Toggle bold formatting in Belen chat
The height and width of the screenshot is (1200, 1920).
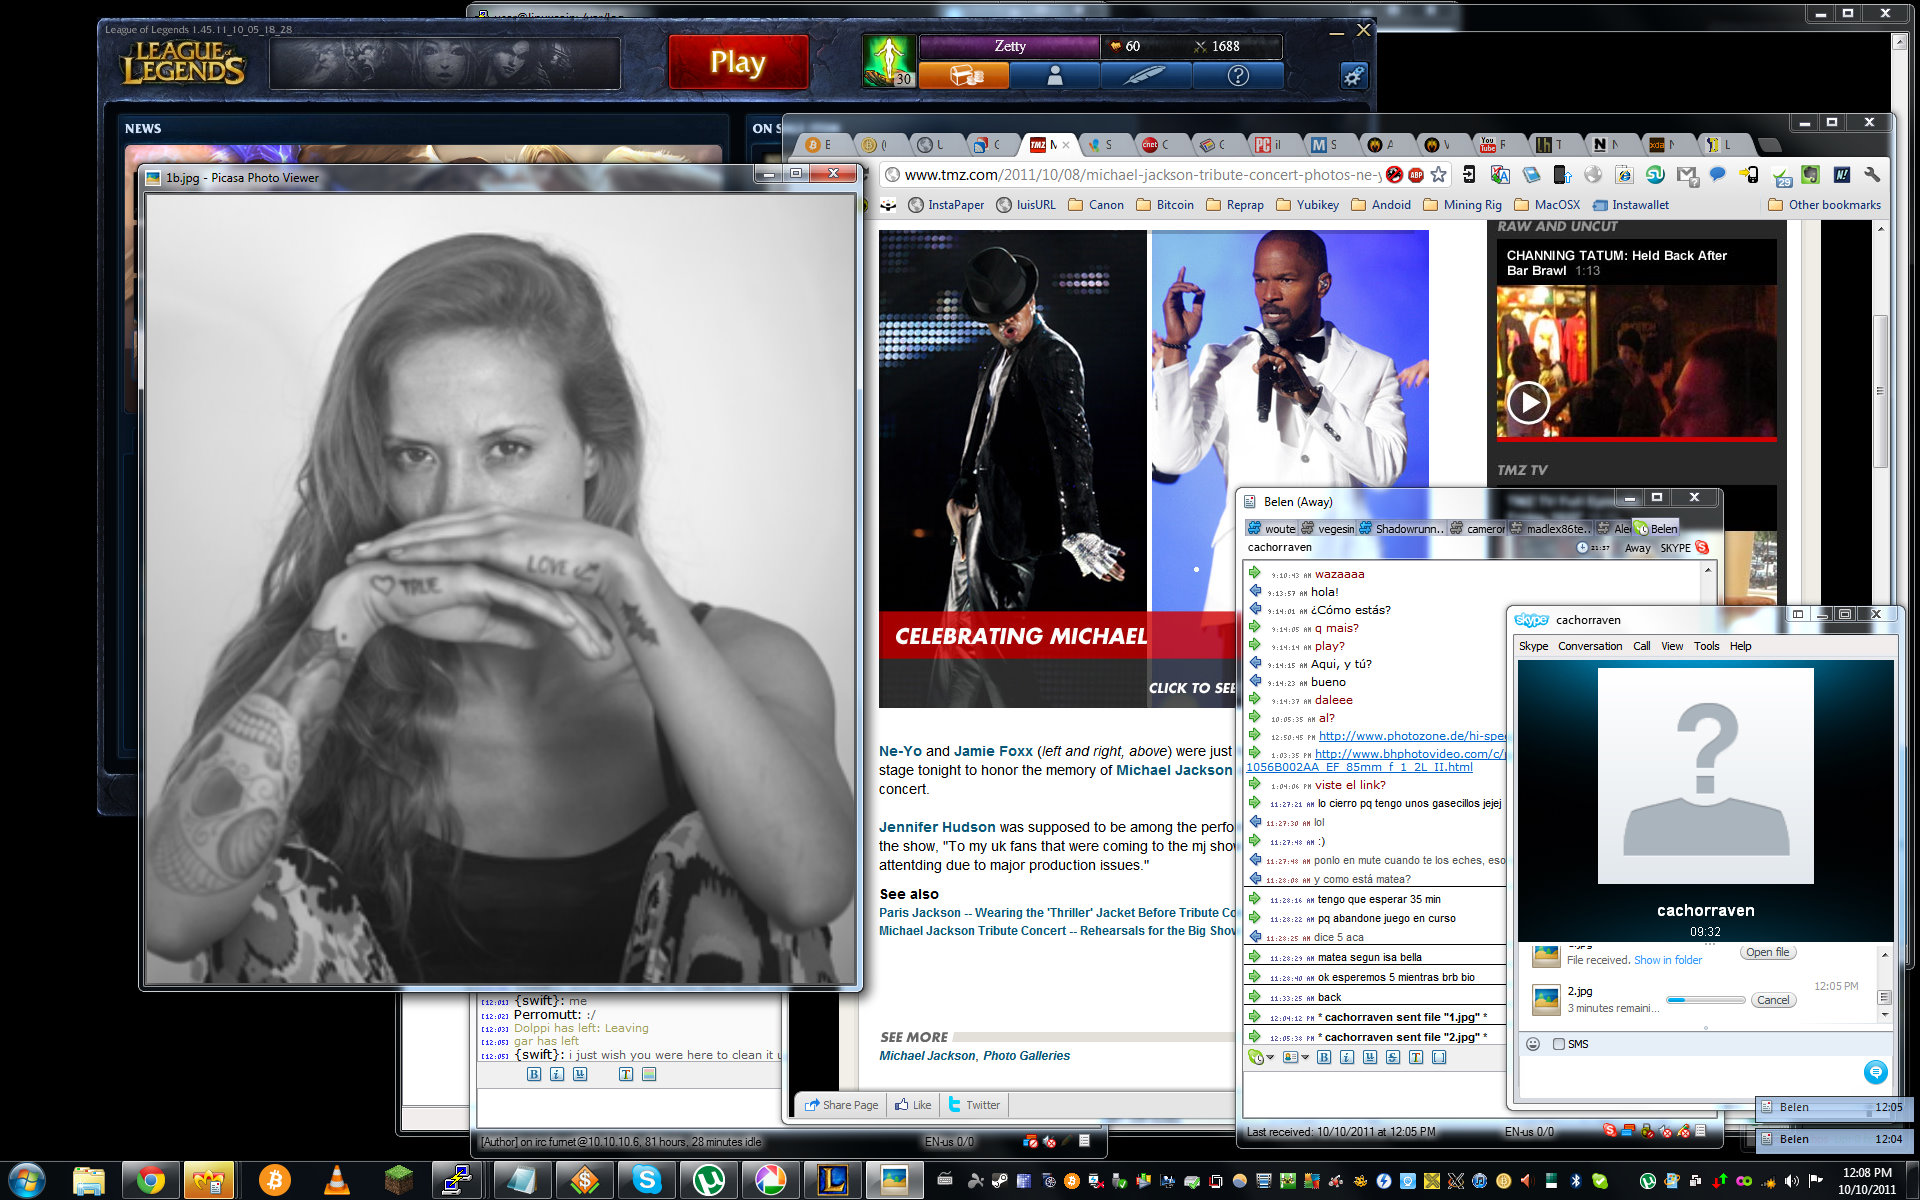(1324, 1057)
